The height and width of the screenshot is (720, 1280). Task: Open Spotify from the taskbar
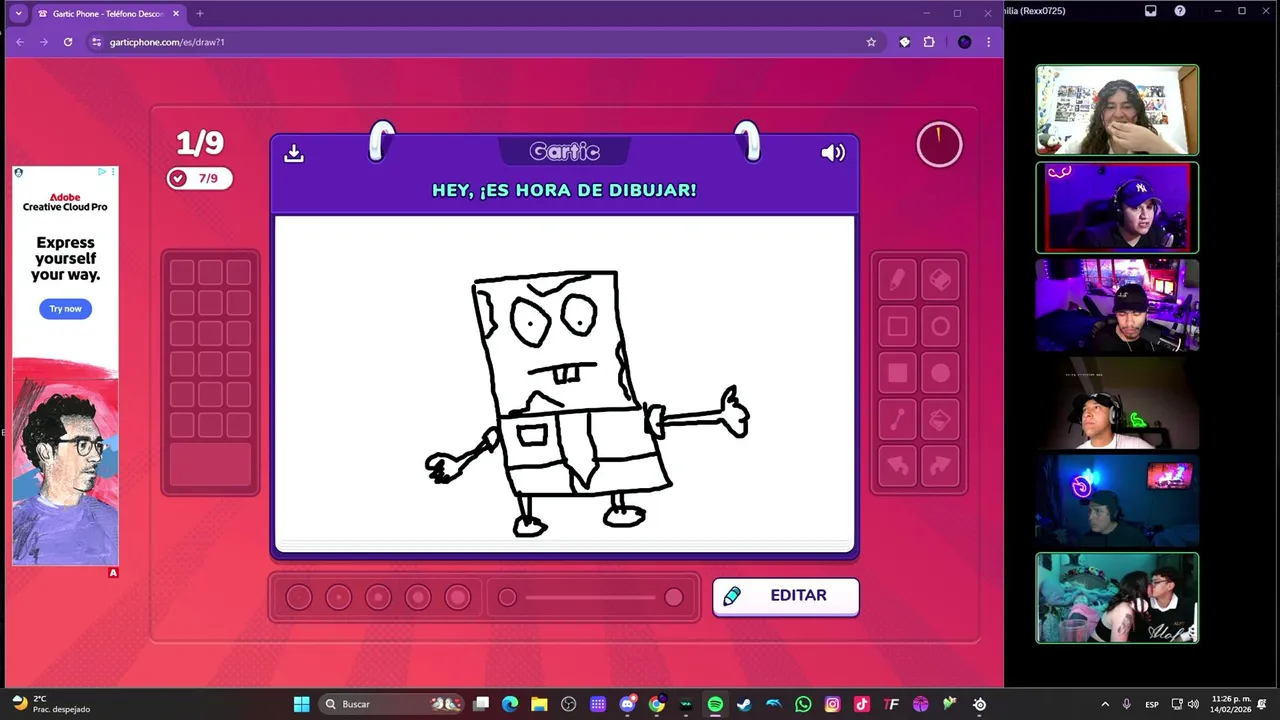click(x=715, y=704)
